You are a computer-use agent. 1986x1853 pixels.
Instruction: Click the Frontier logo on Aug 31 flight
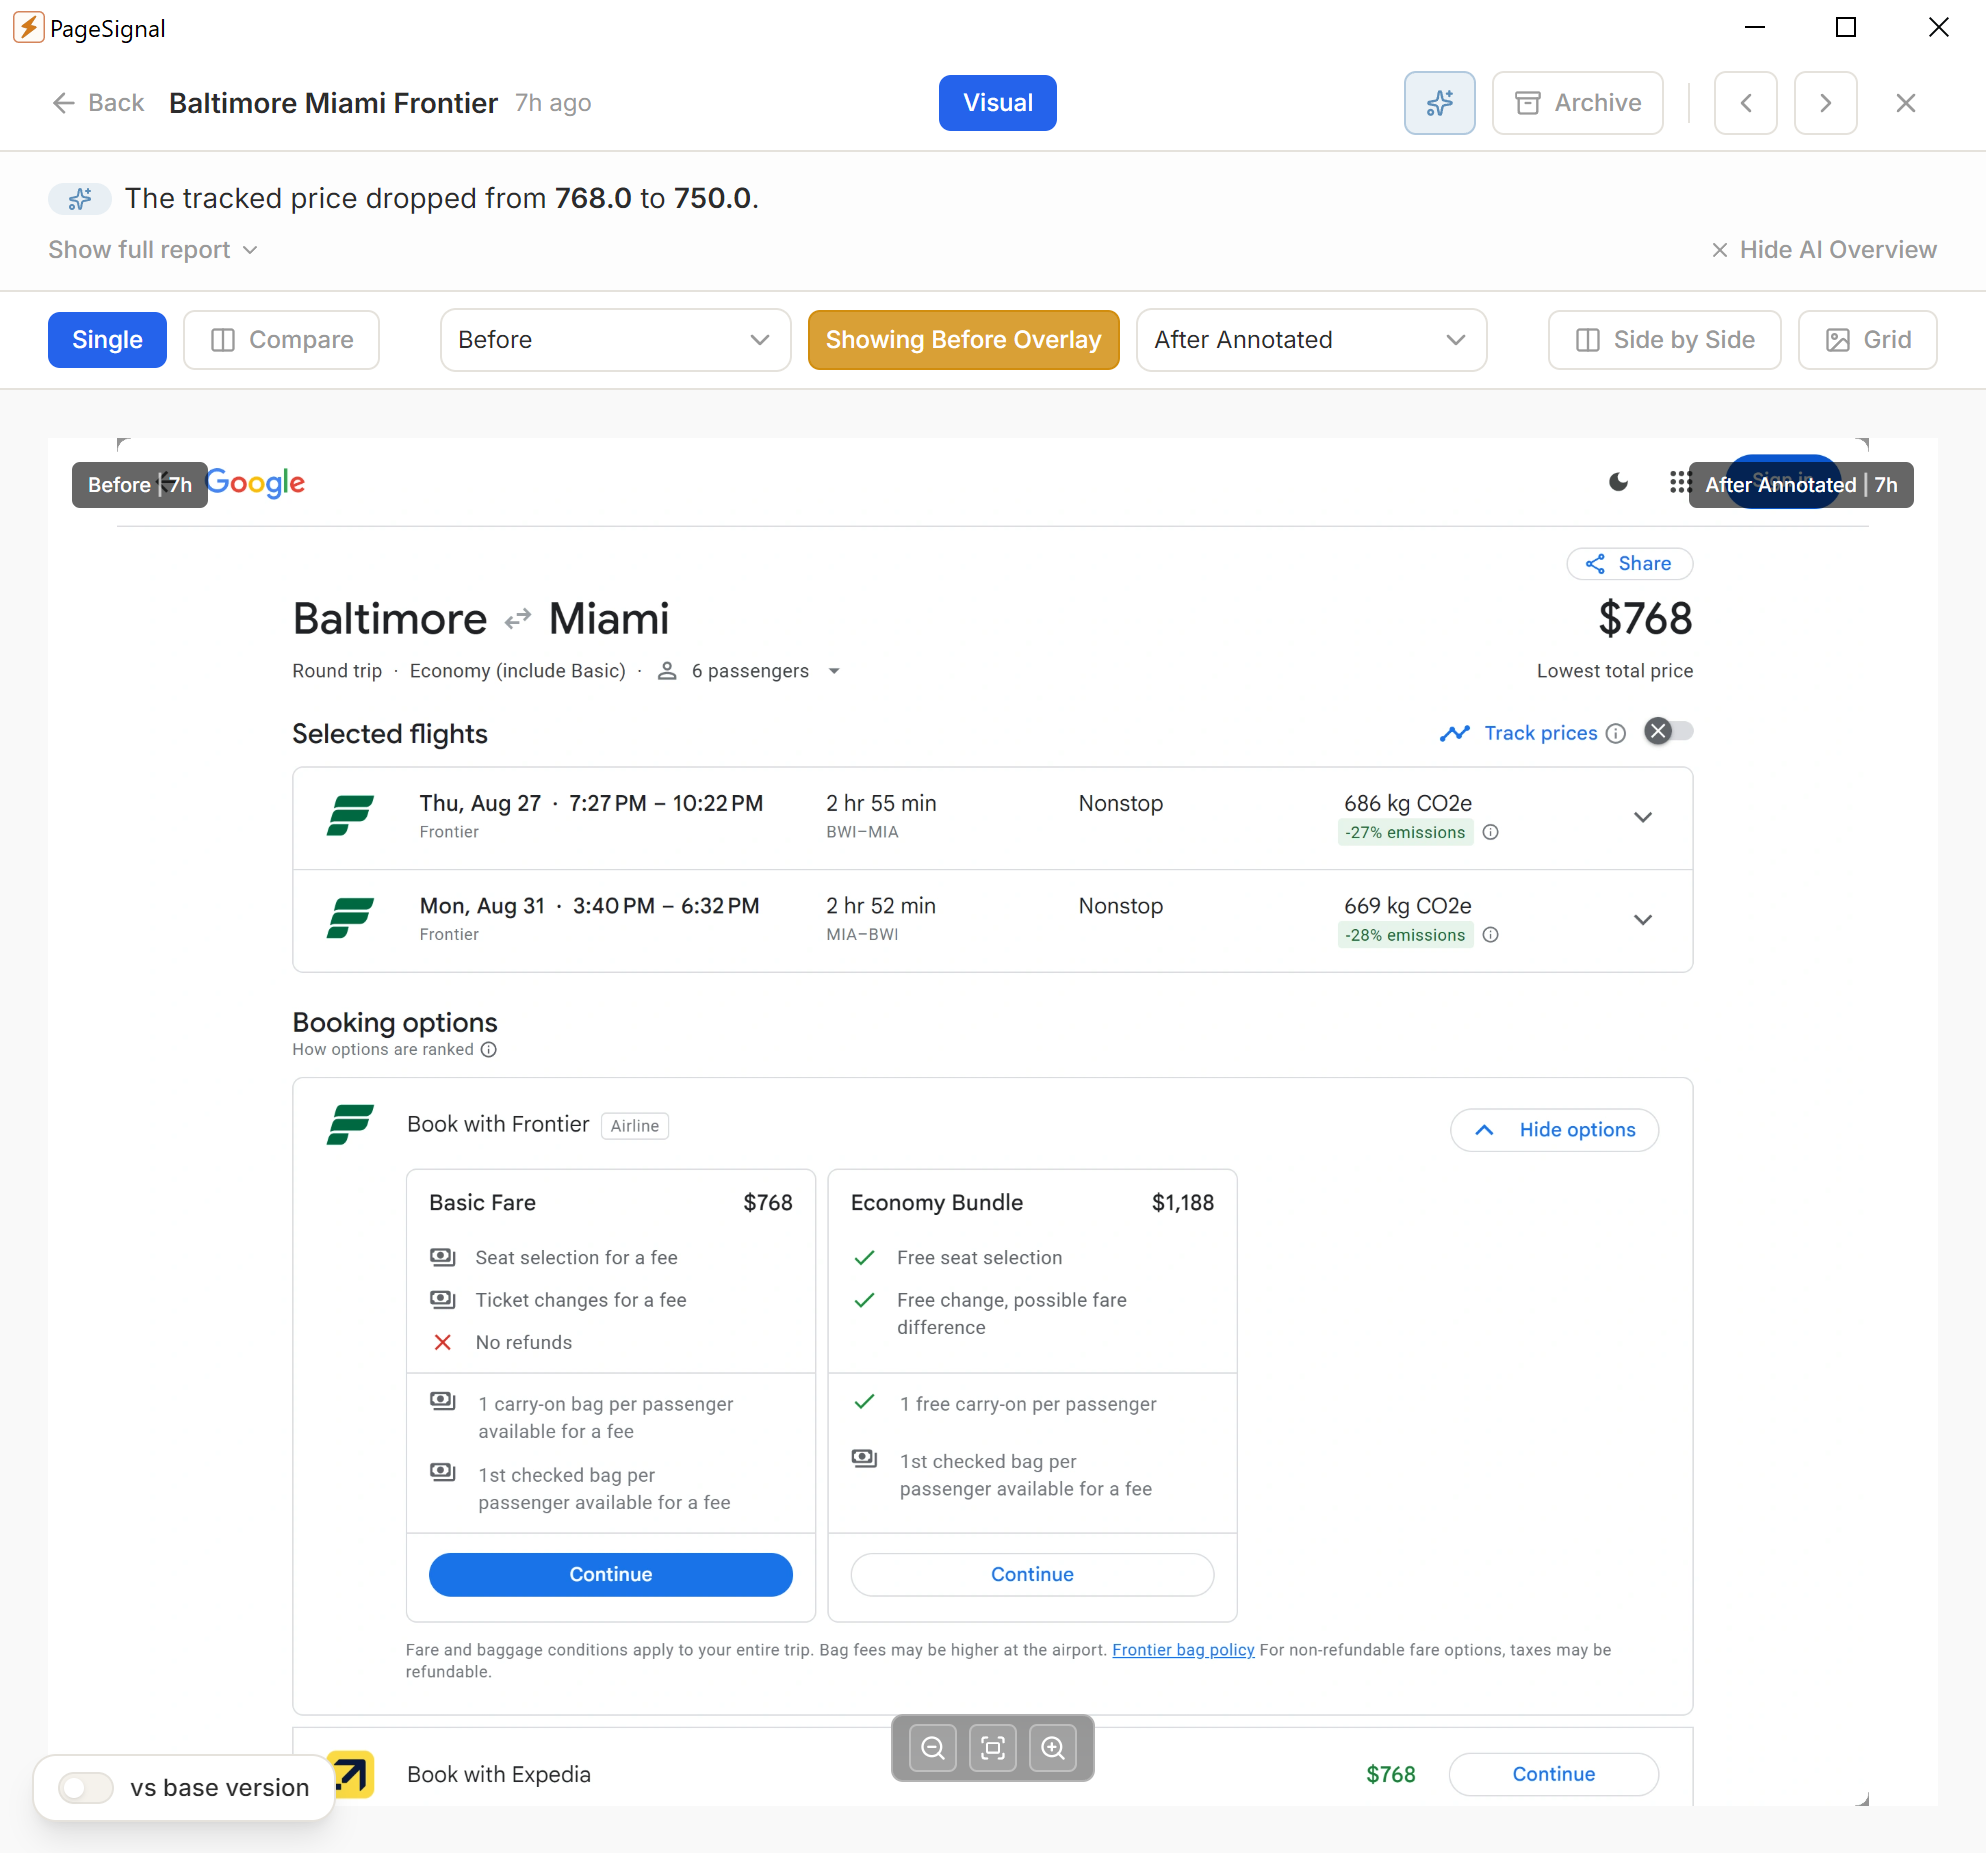[x=351, y=918]
